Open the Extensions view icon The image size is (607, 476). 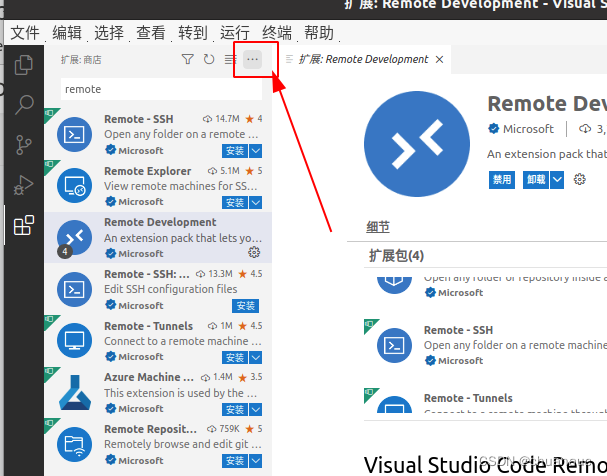pos(24,225)
